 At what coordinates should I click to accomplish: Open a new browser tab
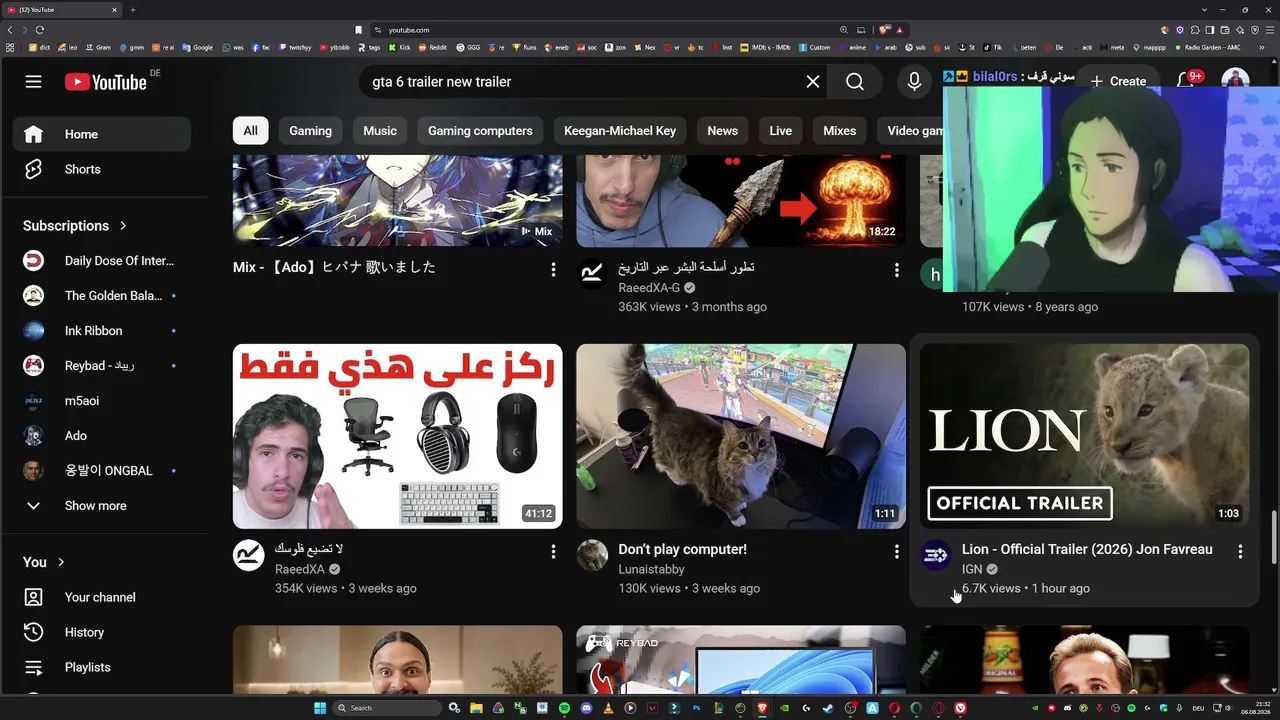(132, 10)
